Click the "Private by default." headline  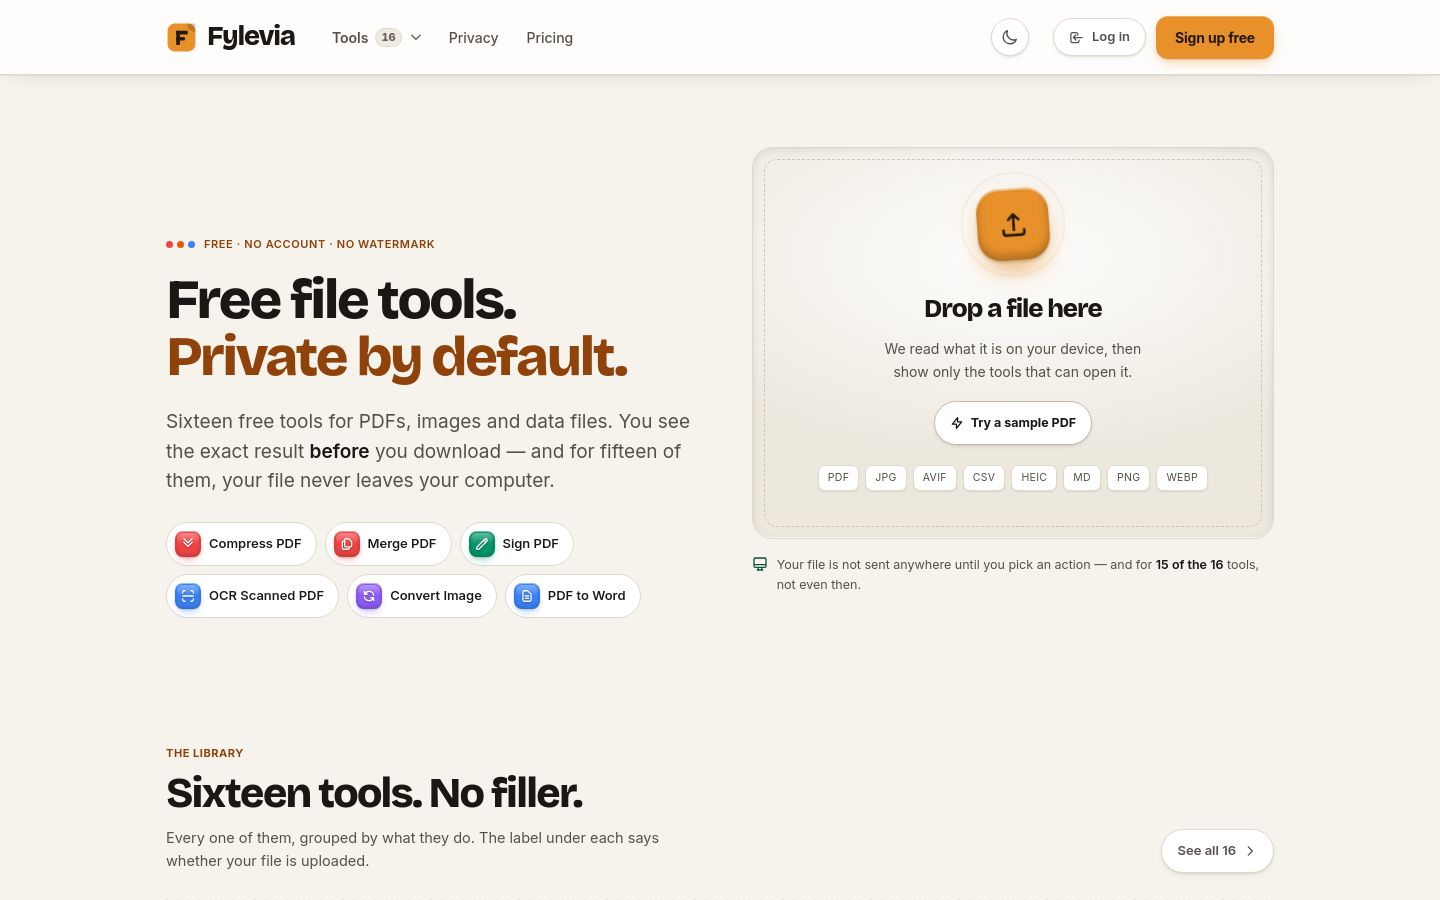coord(397,357)
